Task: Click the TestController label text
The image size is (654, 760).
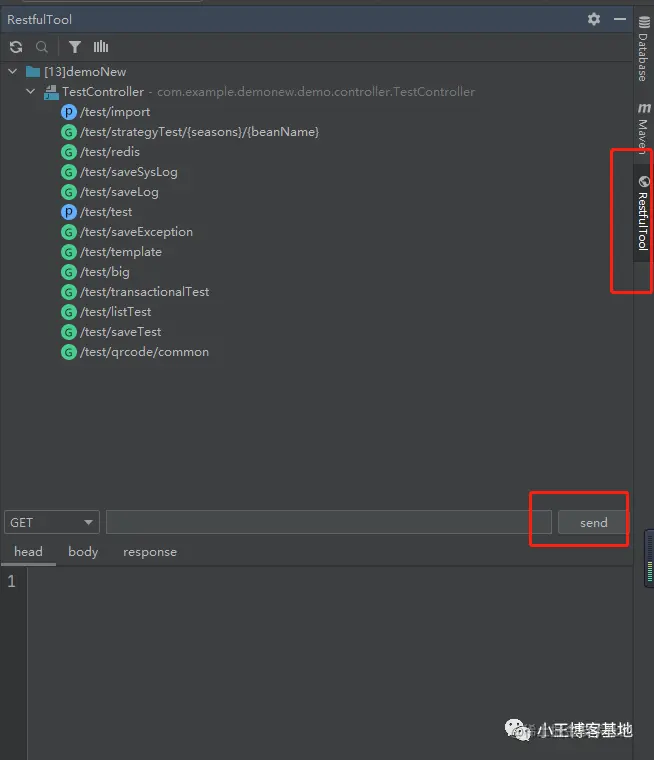Action: (x=103, y=92)
